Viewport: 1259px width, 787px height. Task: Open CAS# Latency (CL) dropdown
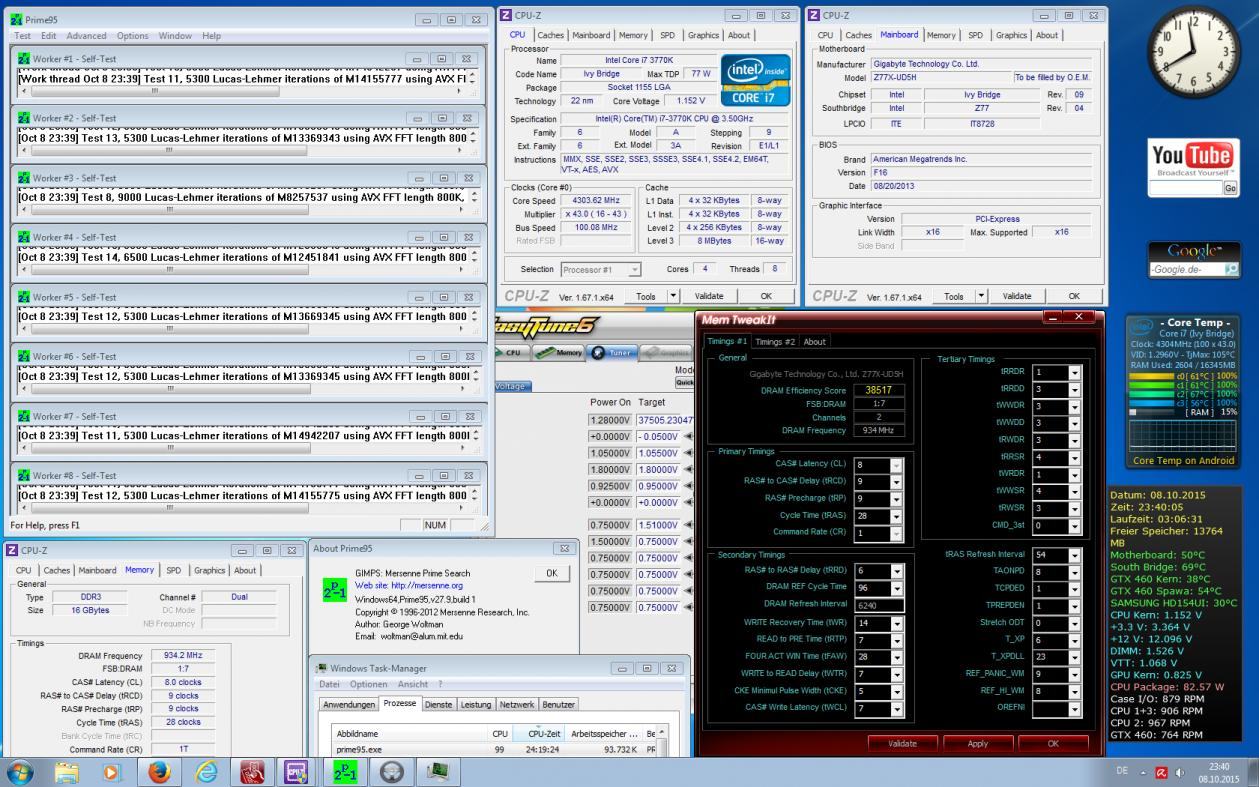(x=895, y=465)
